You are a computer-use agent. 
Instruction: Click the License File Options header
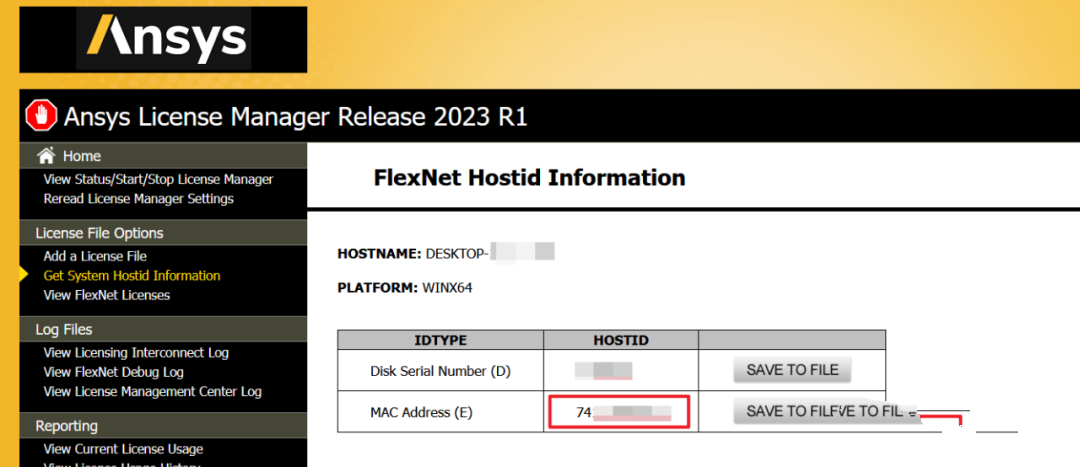point(163,233)
